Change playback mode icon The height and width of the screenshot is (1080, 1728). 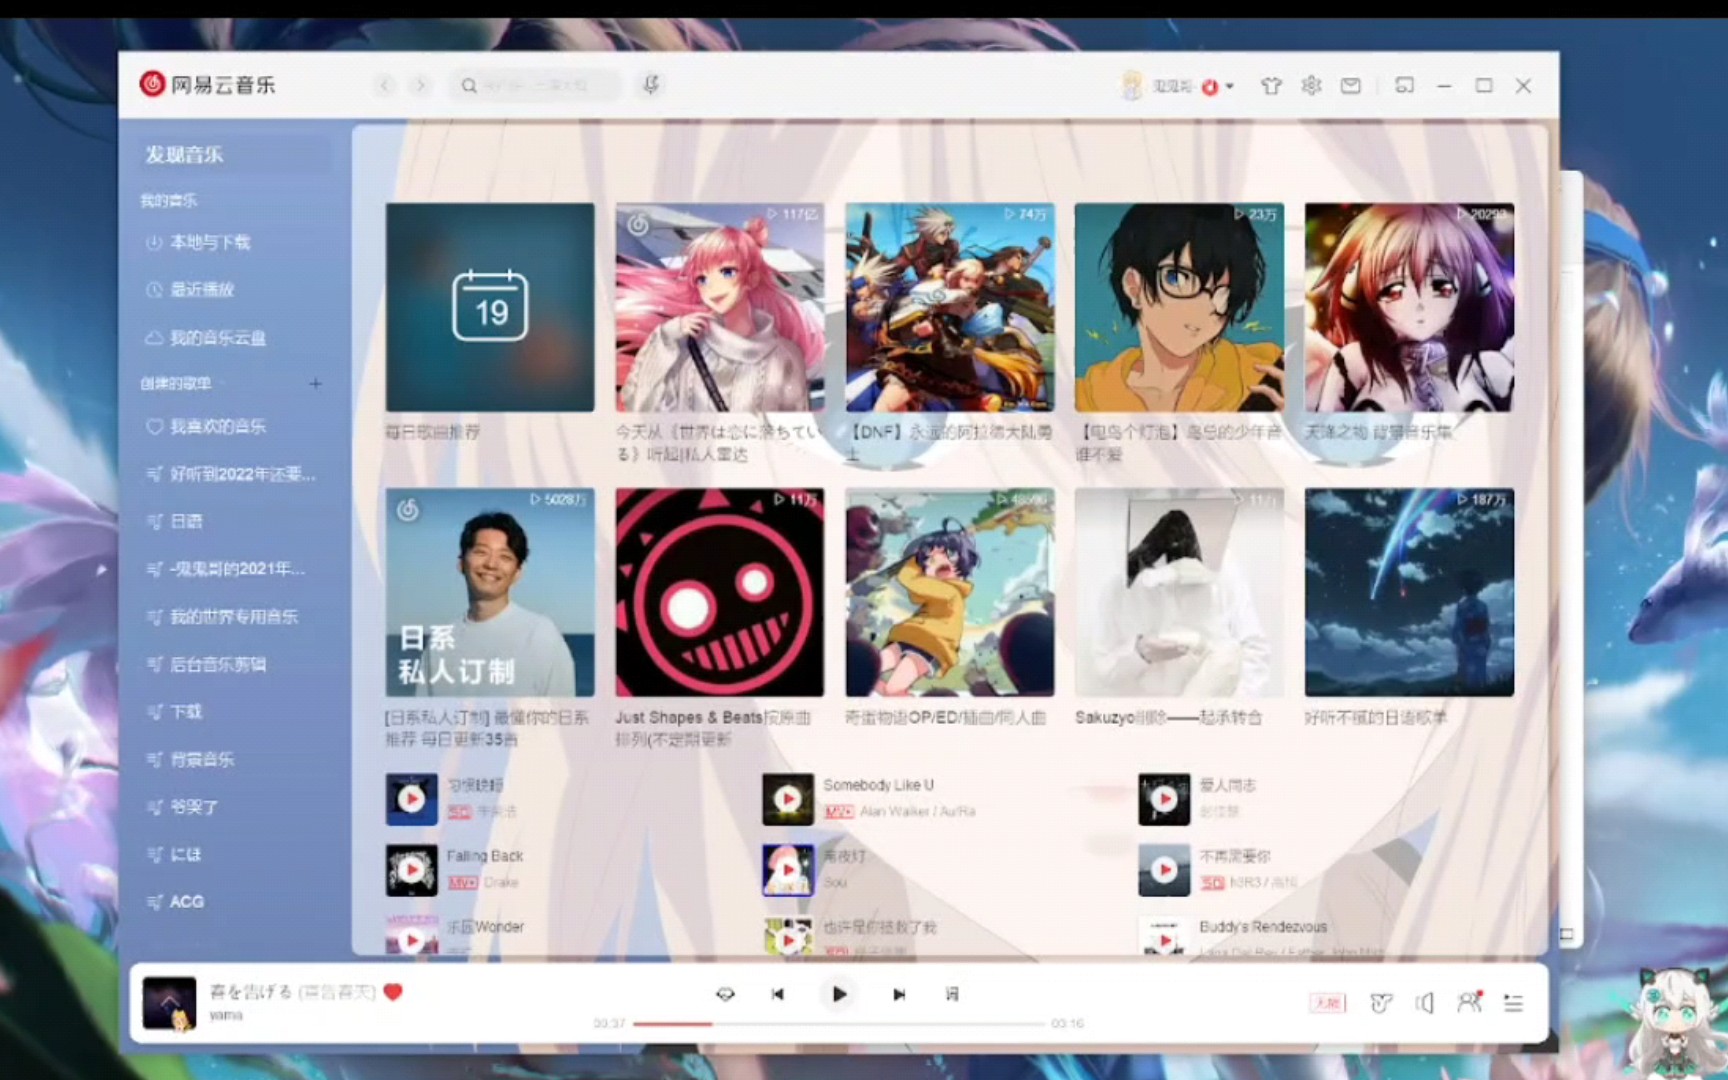point(725,994)
